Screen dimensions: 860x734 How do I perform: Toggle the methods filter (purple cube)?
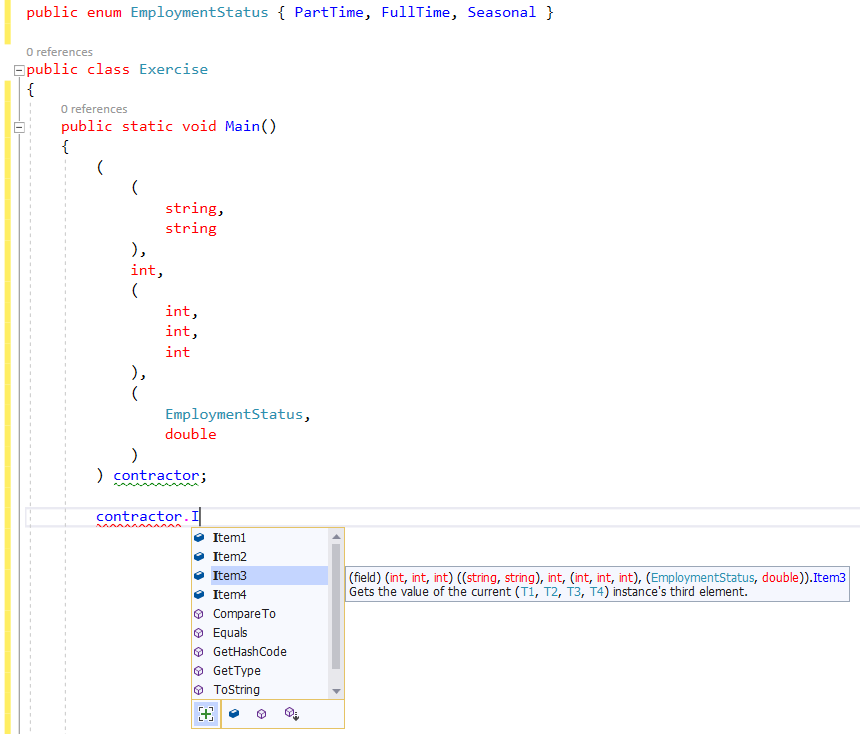(262, 714)
